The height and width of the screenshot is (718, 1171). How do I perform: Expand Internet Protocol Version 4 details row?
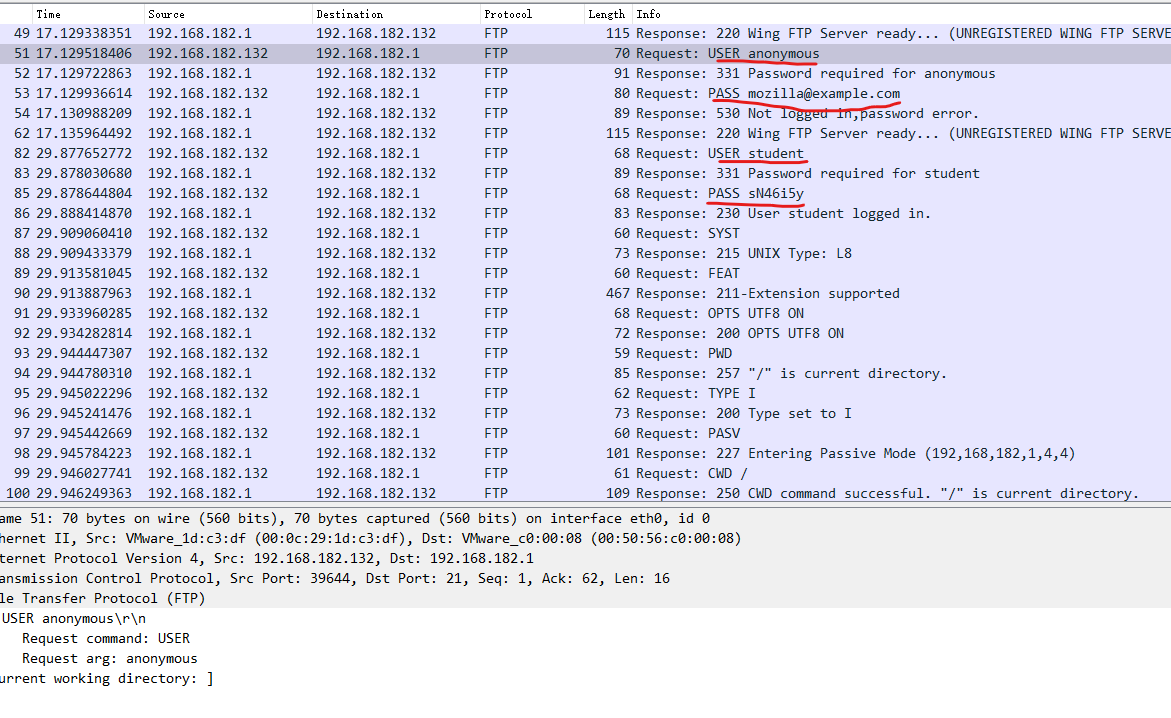pos(586,559)
